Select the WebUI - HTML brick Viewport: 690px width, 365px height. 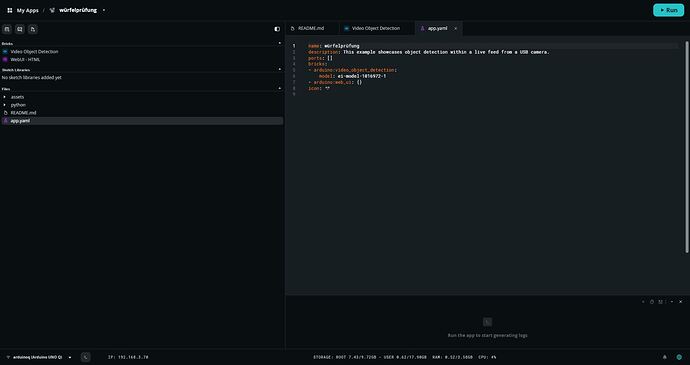[26, 59]
